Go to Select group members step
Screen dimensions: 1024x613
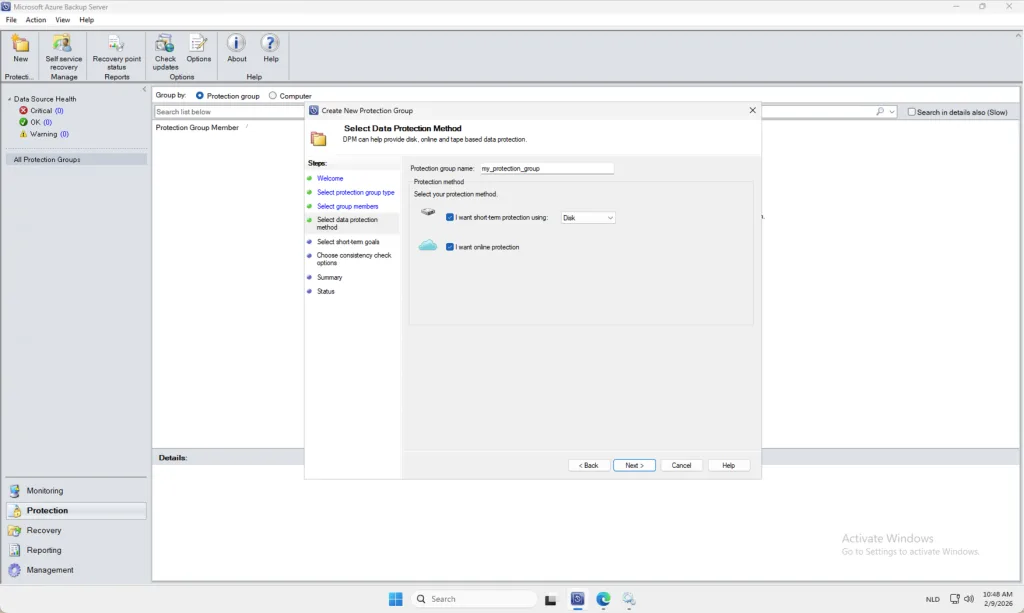click(347, 206)
